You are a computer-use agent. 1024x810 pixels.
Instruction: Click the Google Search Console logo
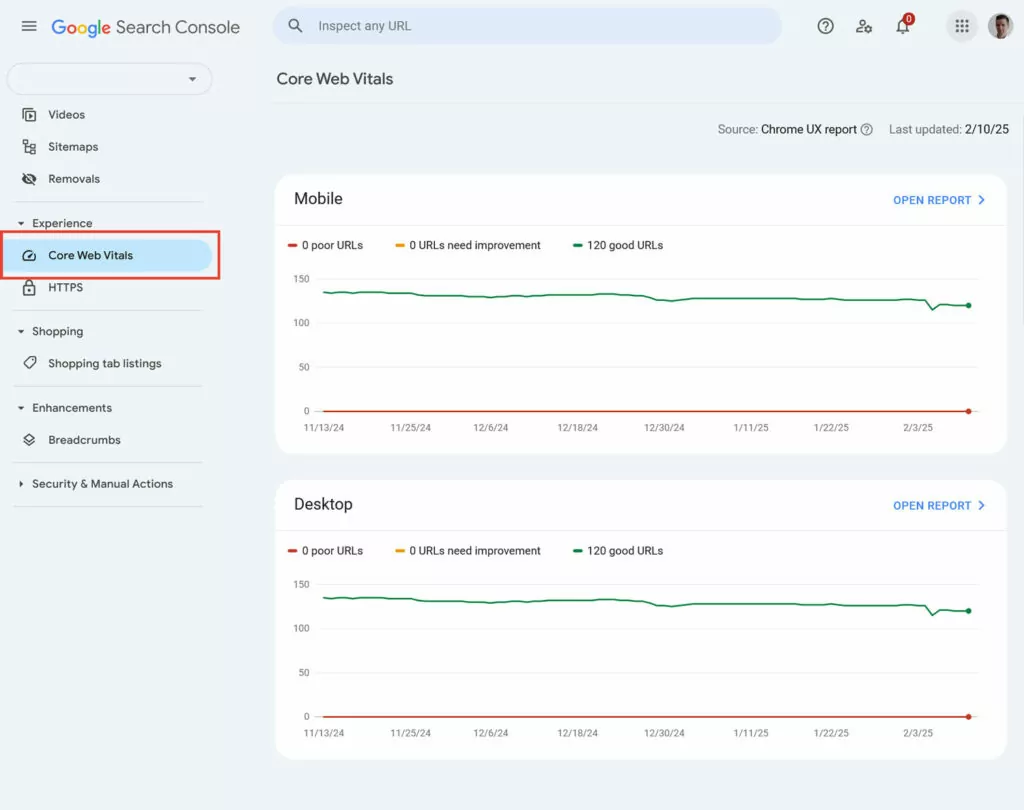(146, 27)
